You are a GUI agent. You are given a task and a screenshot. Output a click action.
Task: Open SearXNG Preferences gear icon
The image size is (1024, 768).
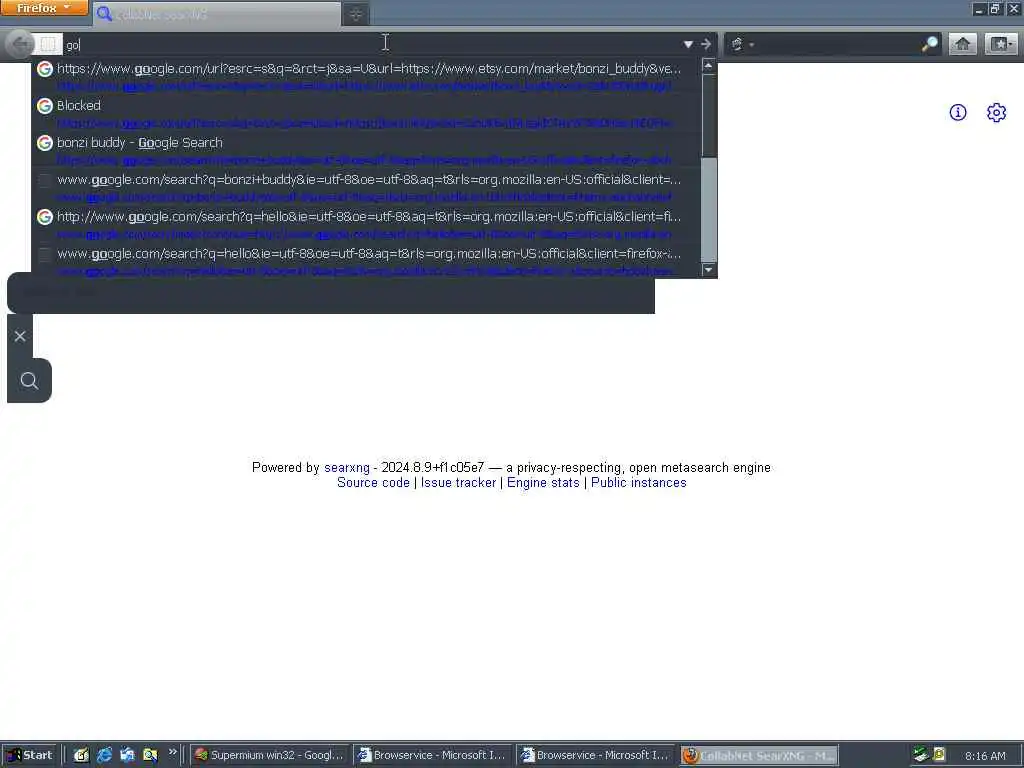[x=996, y=112]
